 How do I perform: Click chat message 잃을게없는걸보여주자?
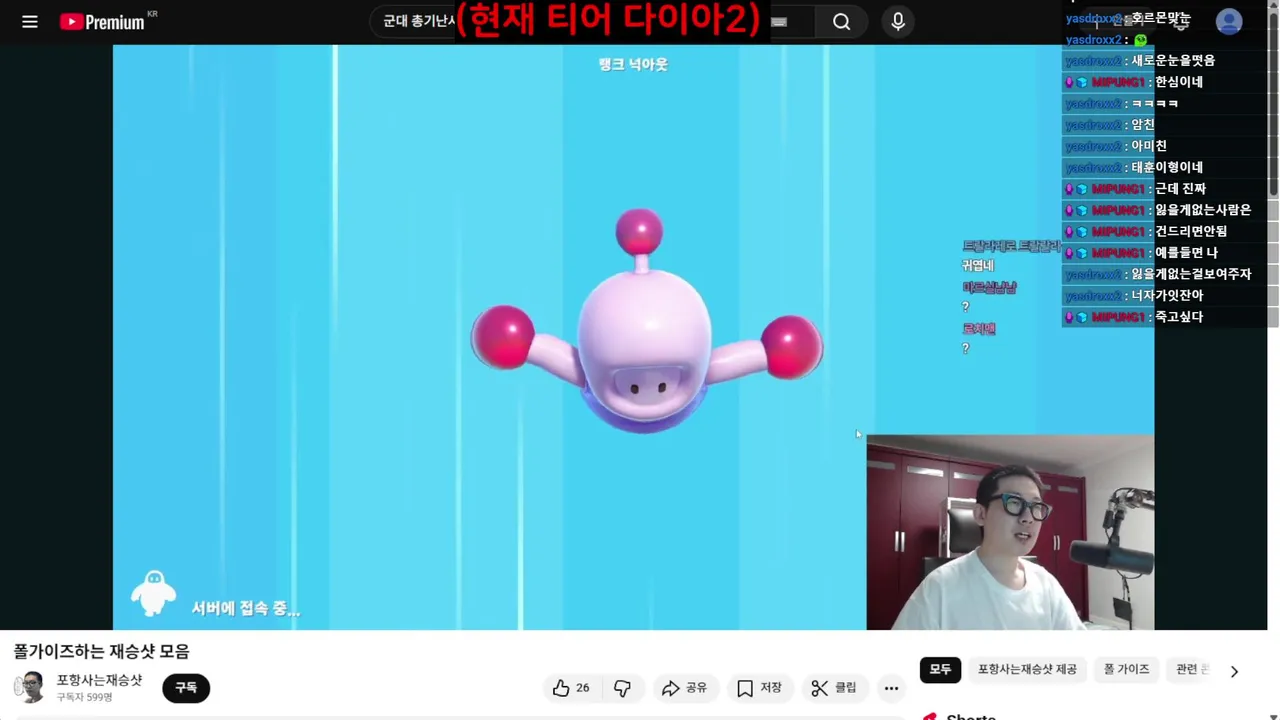1190,274
